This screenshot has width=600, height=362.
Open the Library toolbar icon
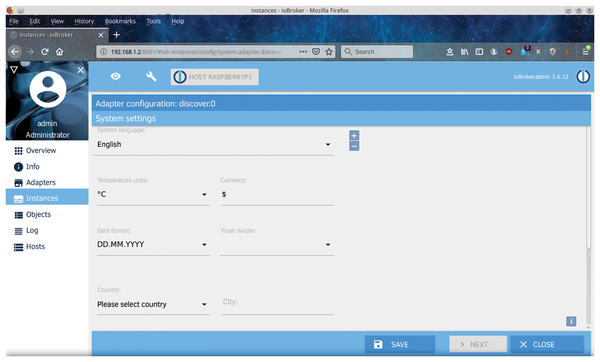(x=464, y=52)
